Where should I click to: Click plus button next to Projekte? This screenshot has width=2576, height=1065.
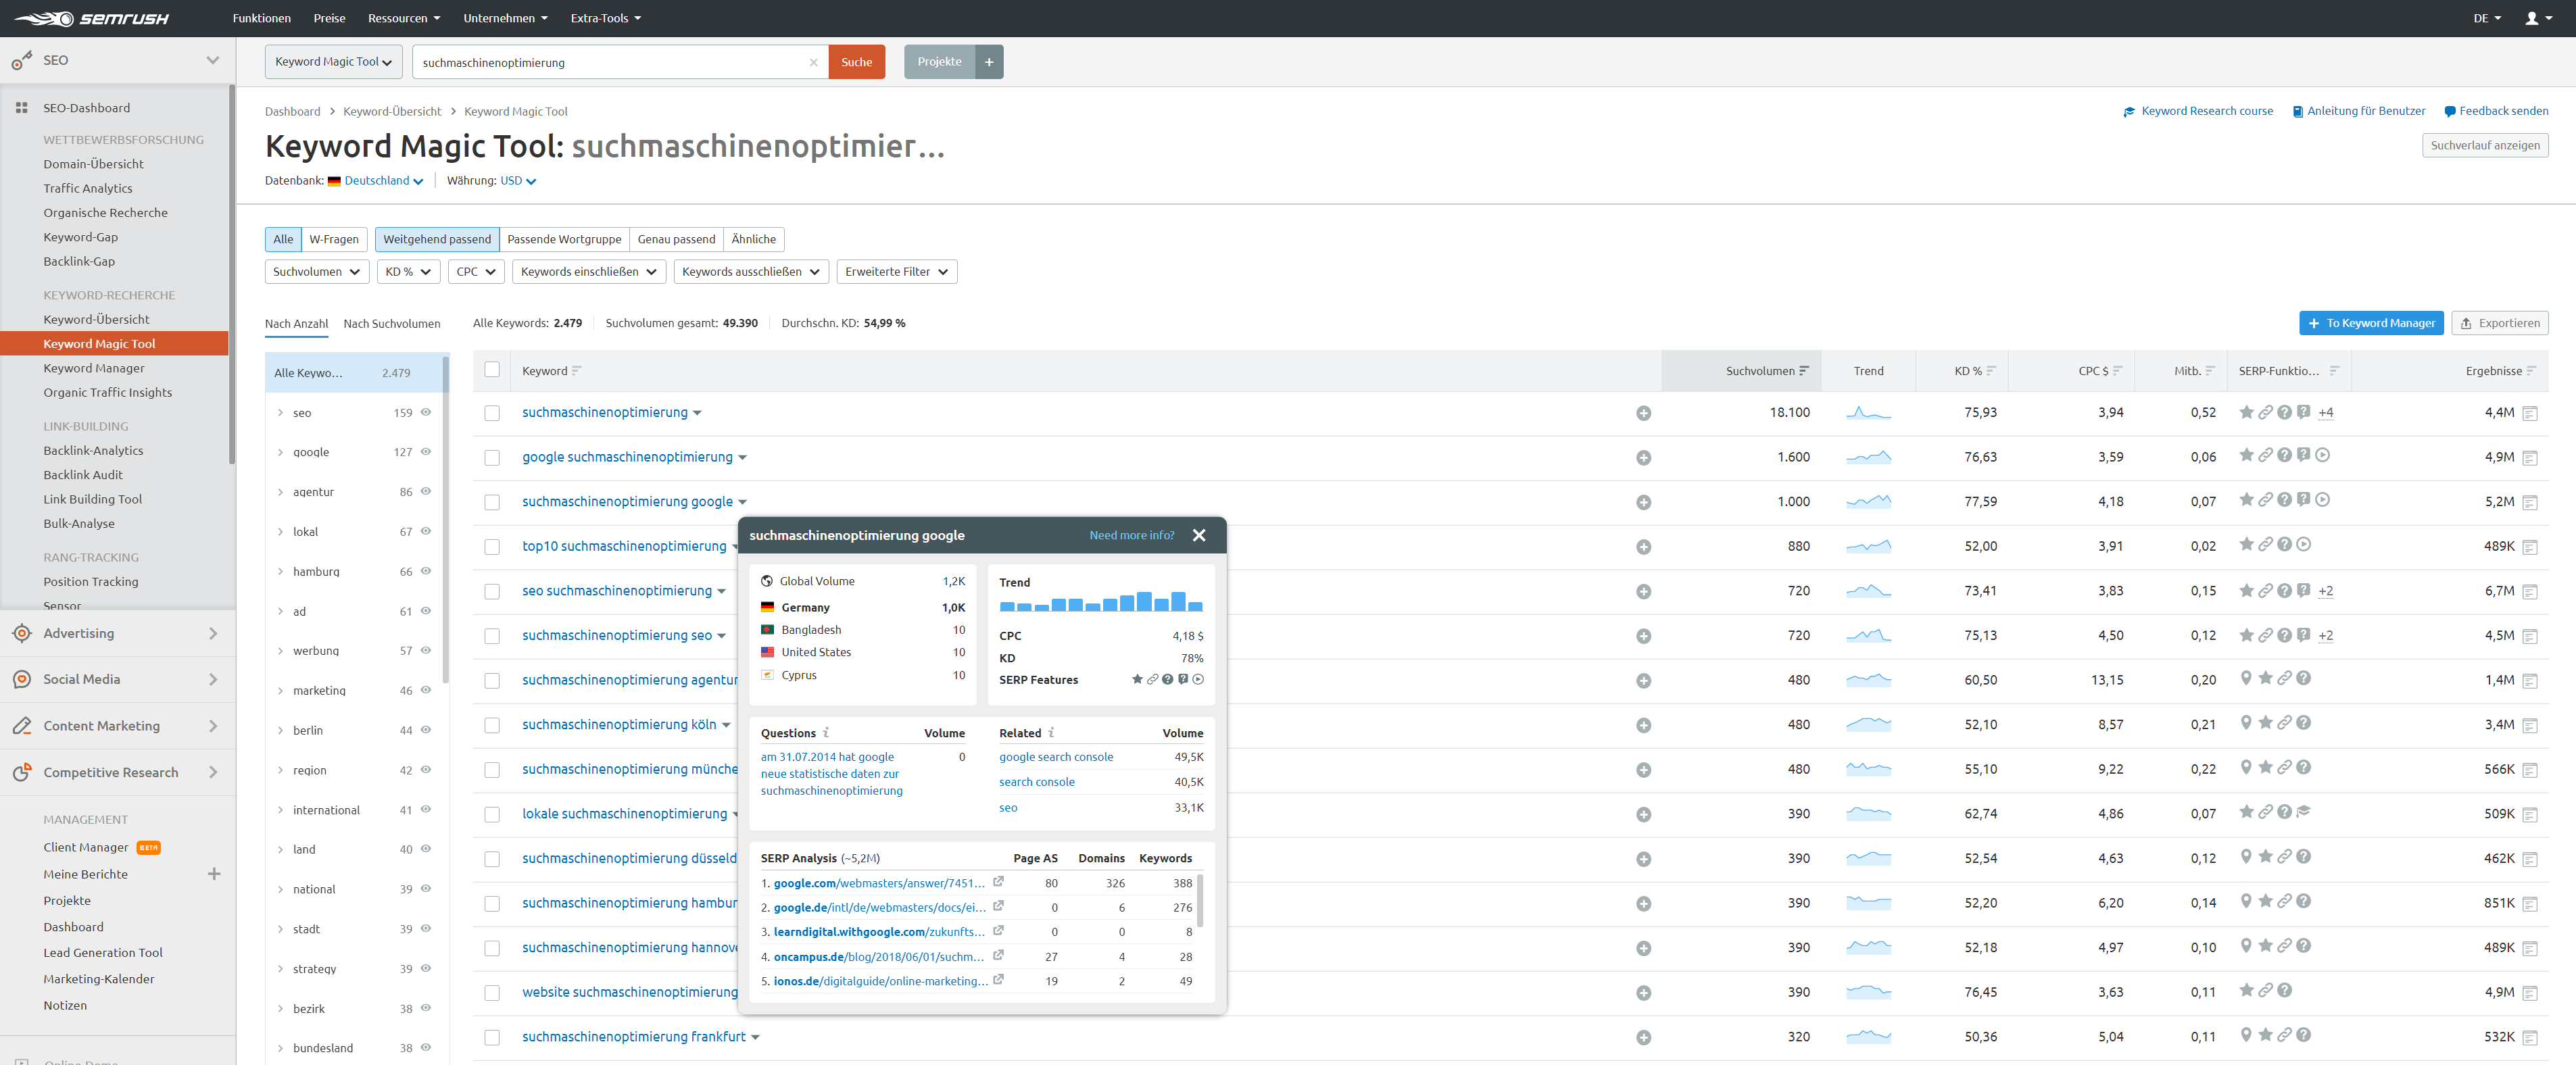[988, 62]
